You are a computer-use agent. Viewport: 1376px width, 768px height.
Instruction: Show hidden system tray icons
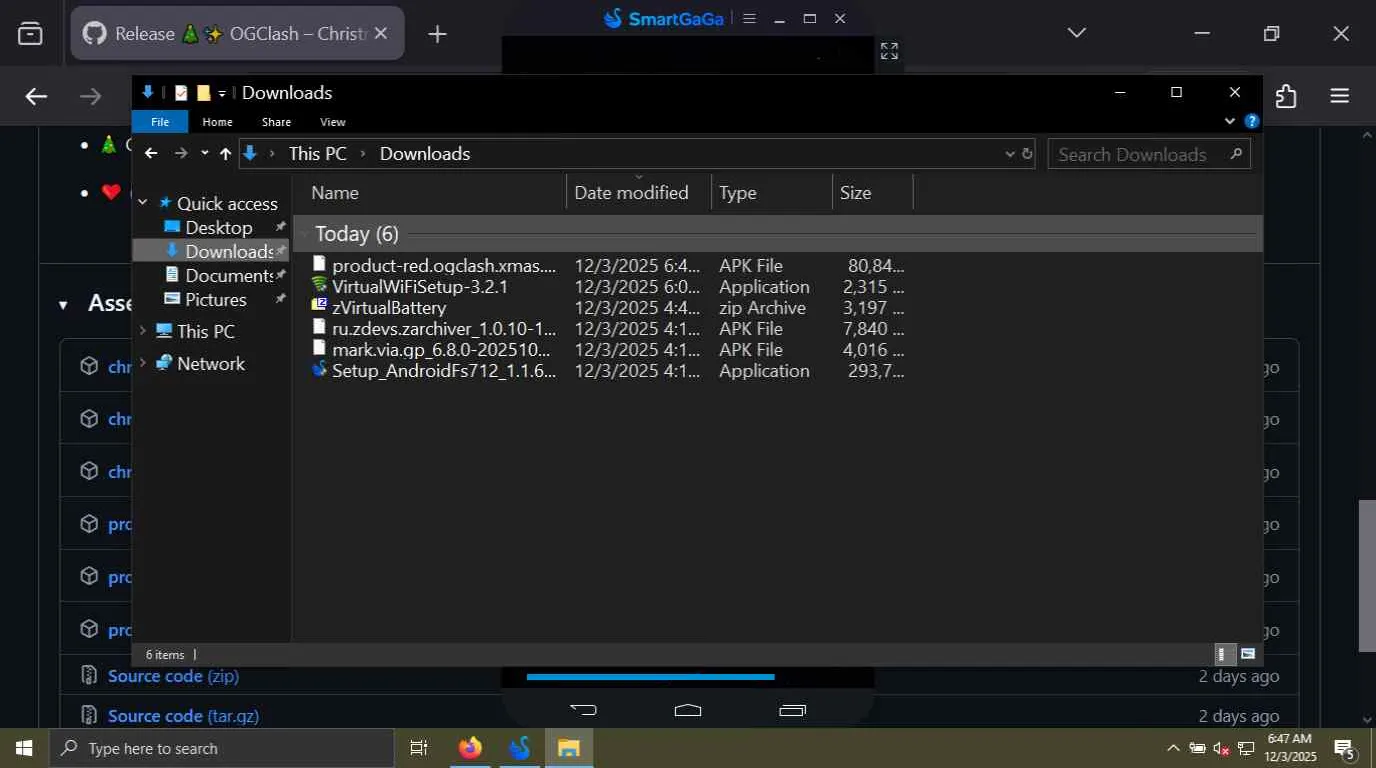[1173, 748]
